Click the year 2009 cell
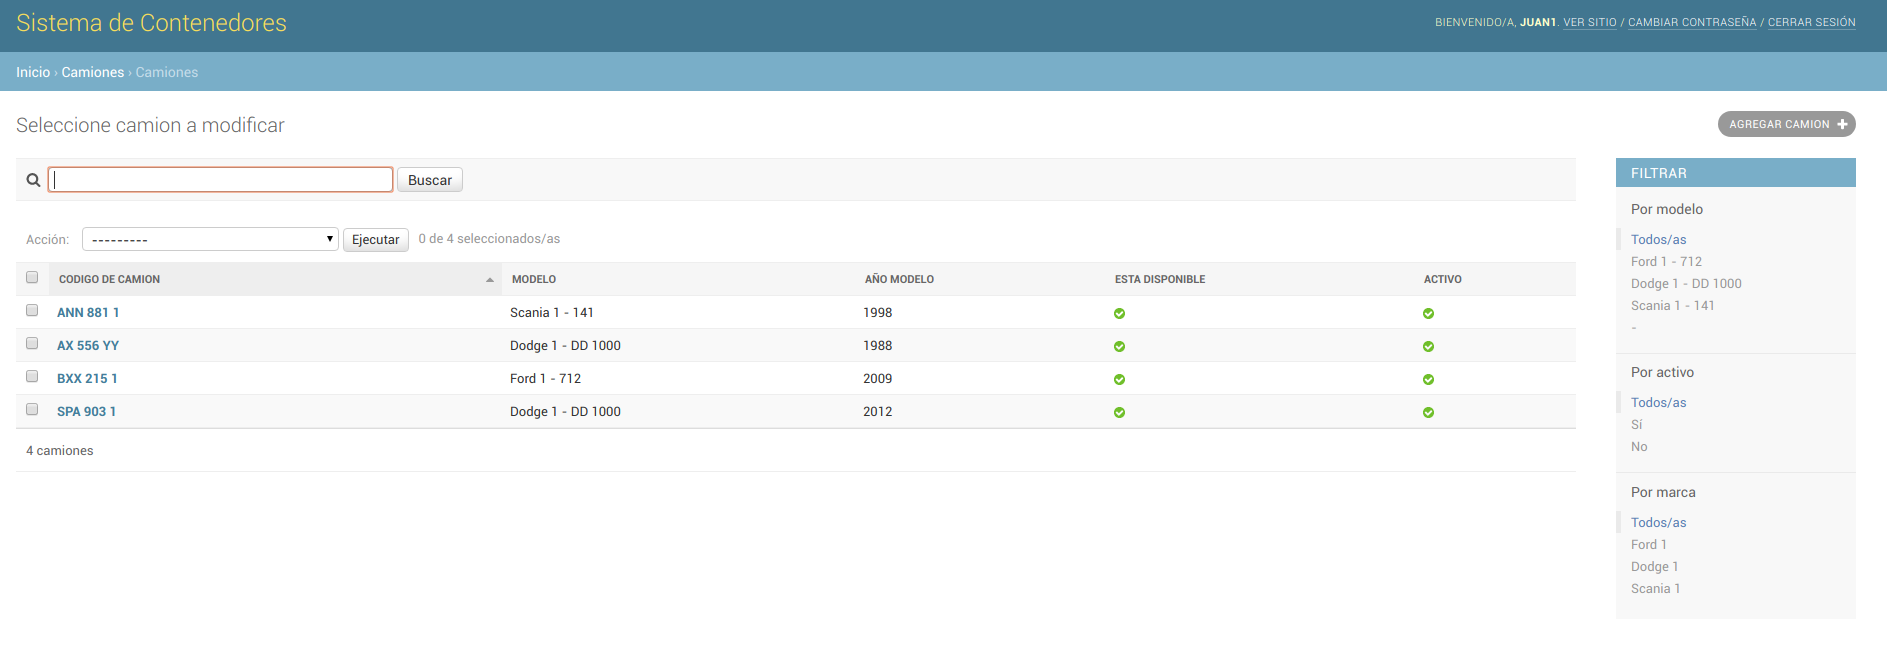 coord(877,379)
